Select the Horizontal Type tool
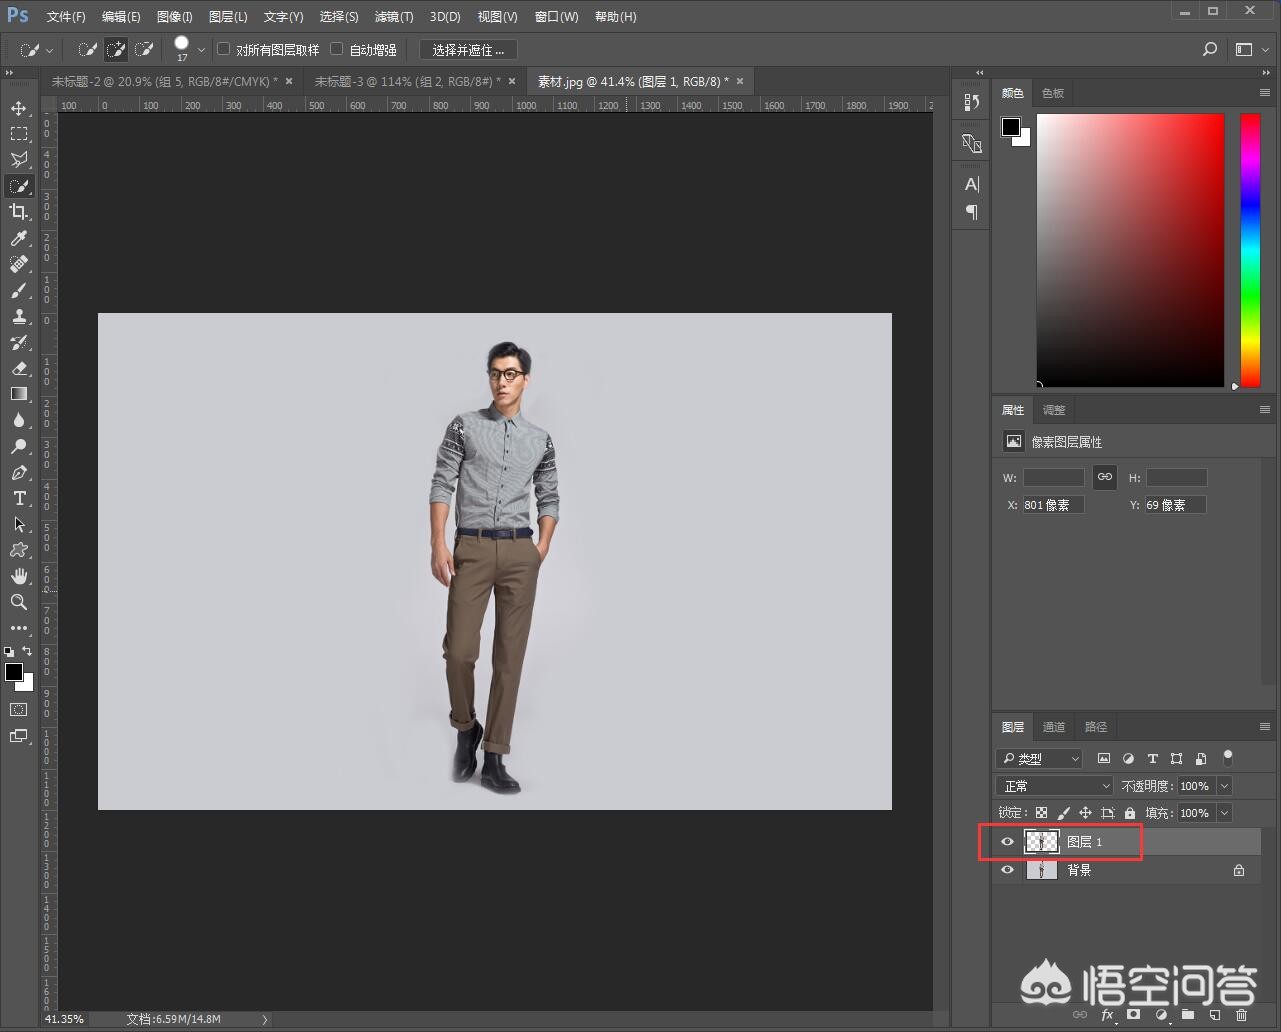Viewport: 1281px width, 1032px height. 19,498
